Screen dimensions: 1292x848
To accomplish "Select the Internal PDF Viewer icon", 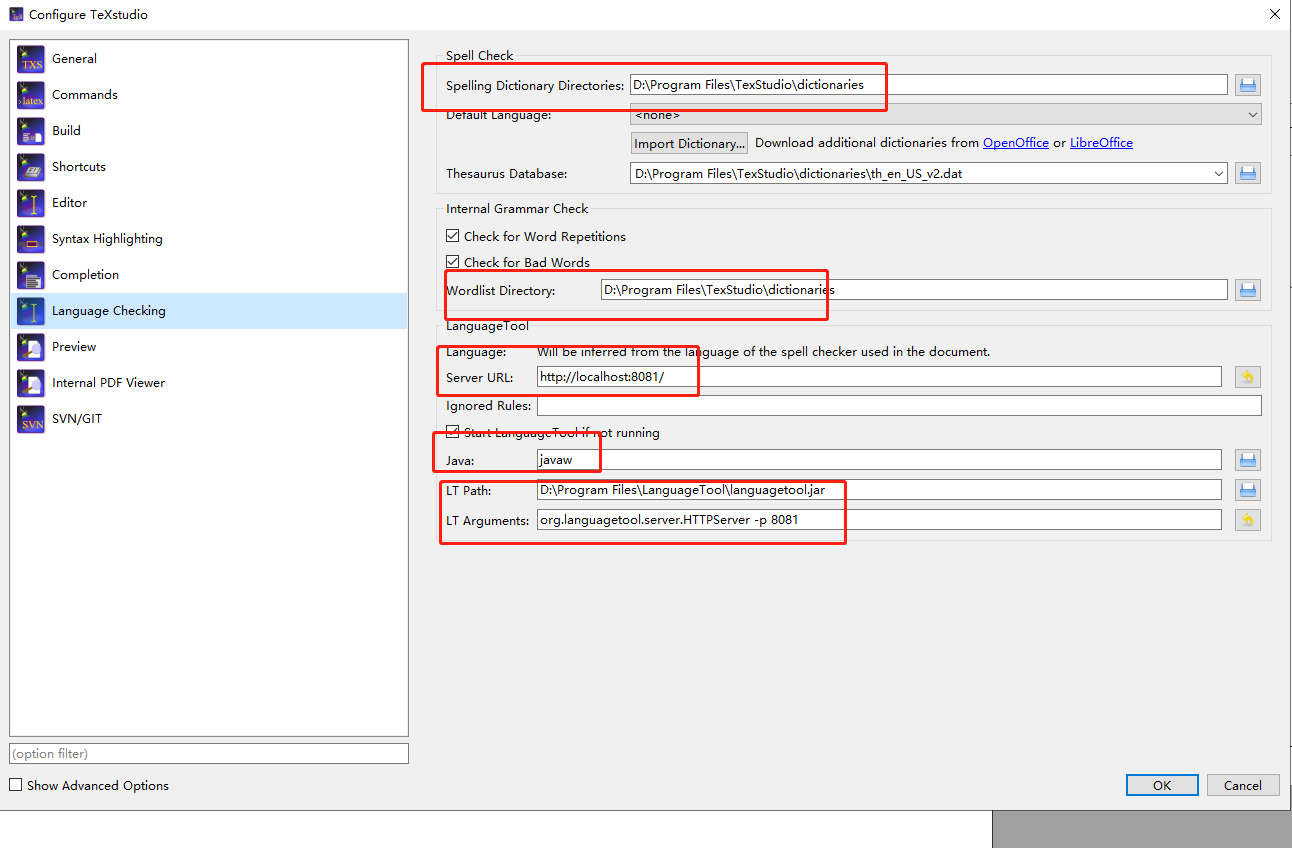I will [x=31, y=383].
